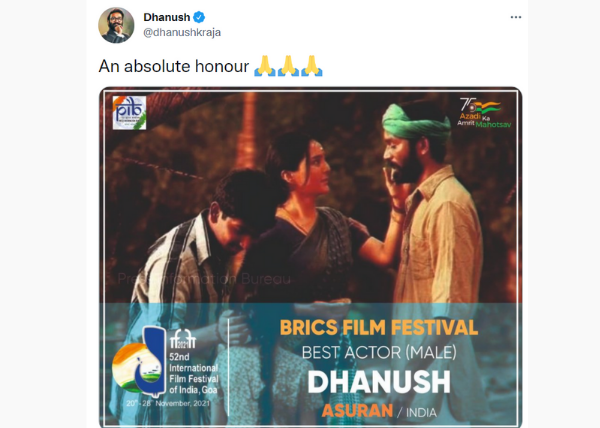Visit the @dhanushkraja handle link
This screenshot has height=428, width=600.
[182, 33]
